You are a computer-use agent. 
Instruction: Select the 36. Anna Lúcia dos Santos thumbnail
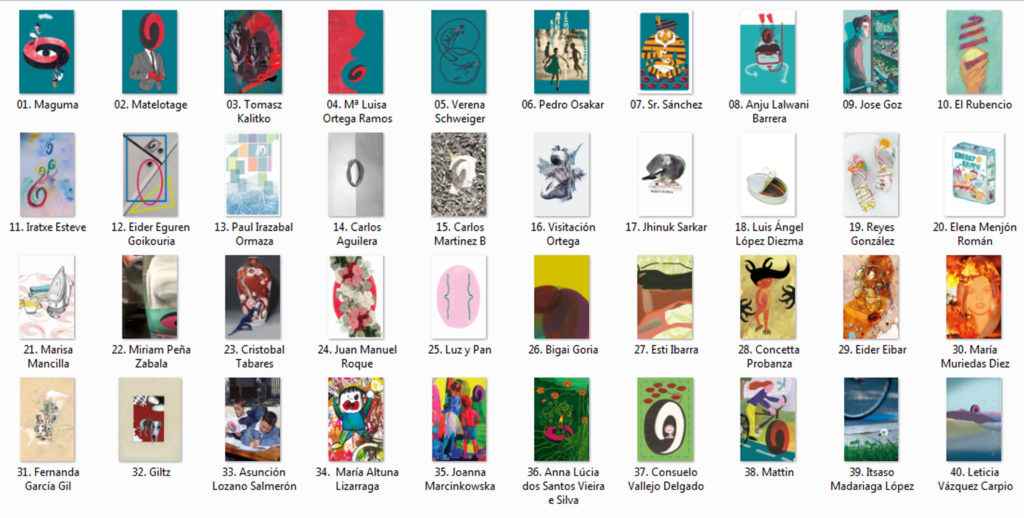562,420
